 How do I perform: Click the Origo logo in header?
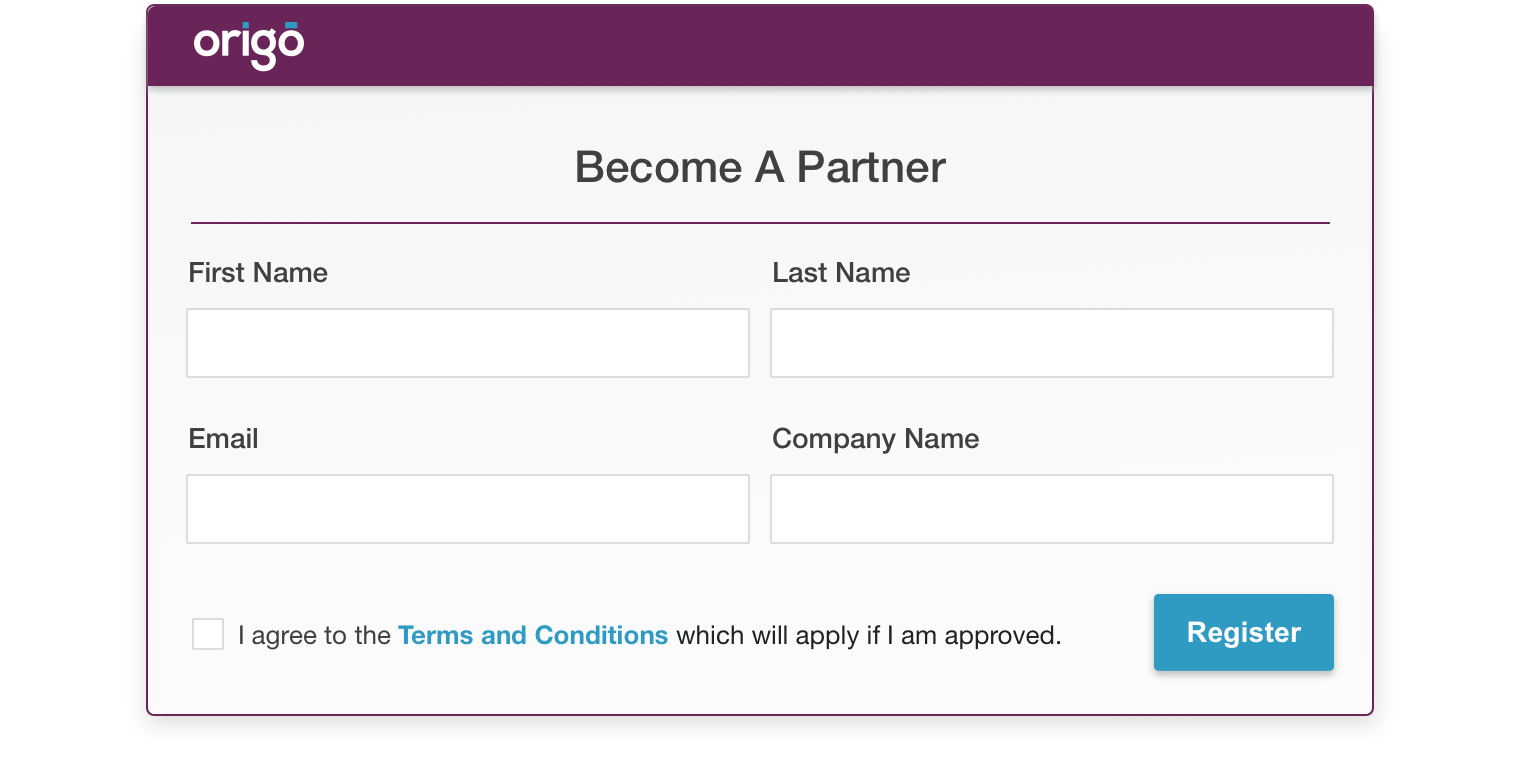pyautogui.click(x=249, y=46)
